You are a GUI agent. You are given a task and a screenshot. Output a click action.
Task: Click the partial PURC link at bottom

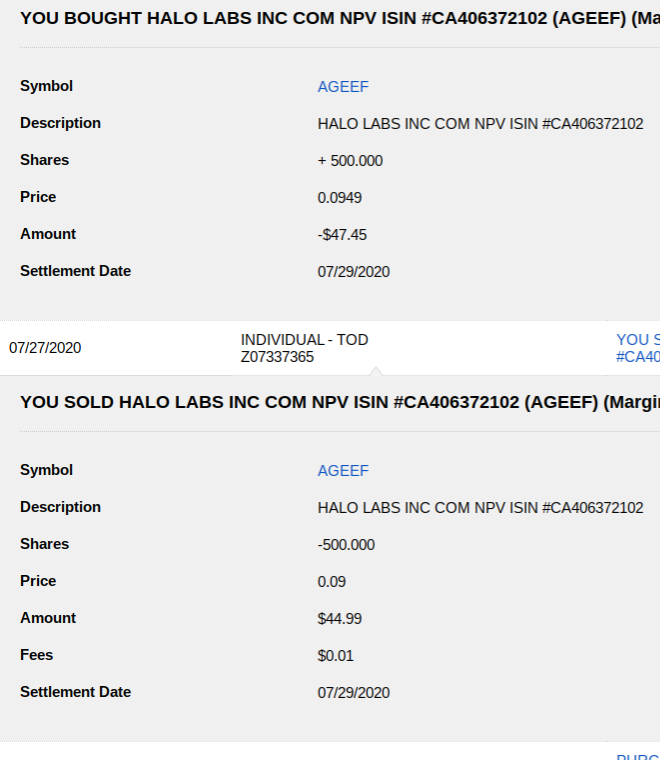[x=638, y=756]
